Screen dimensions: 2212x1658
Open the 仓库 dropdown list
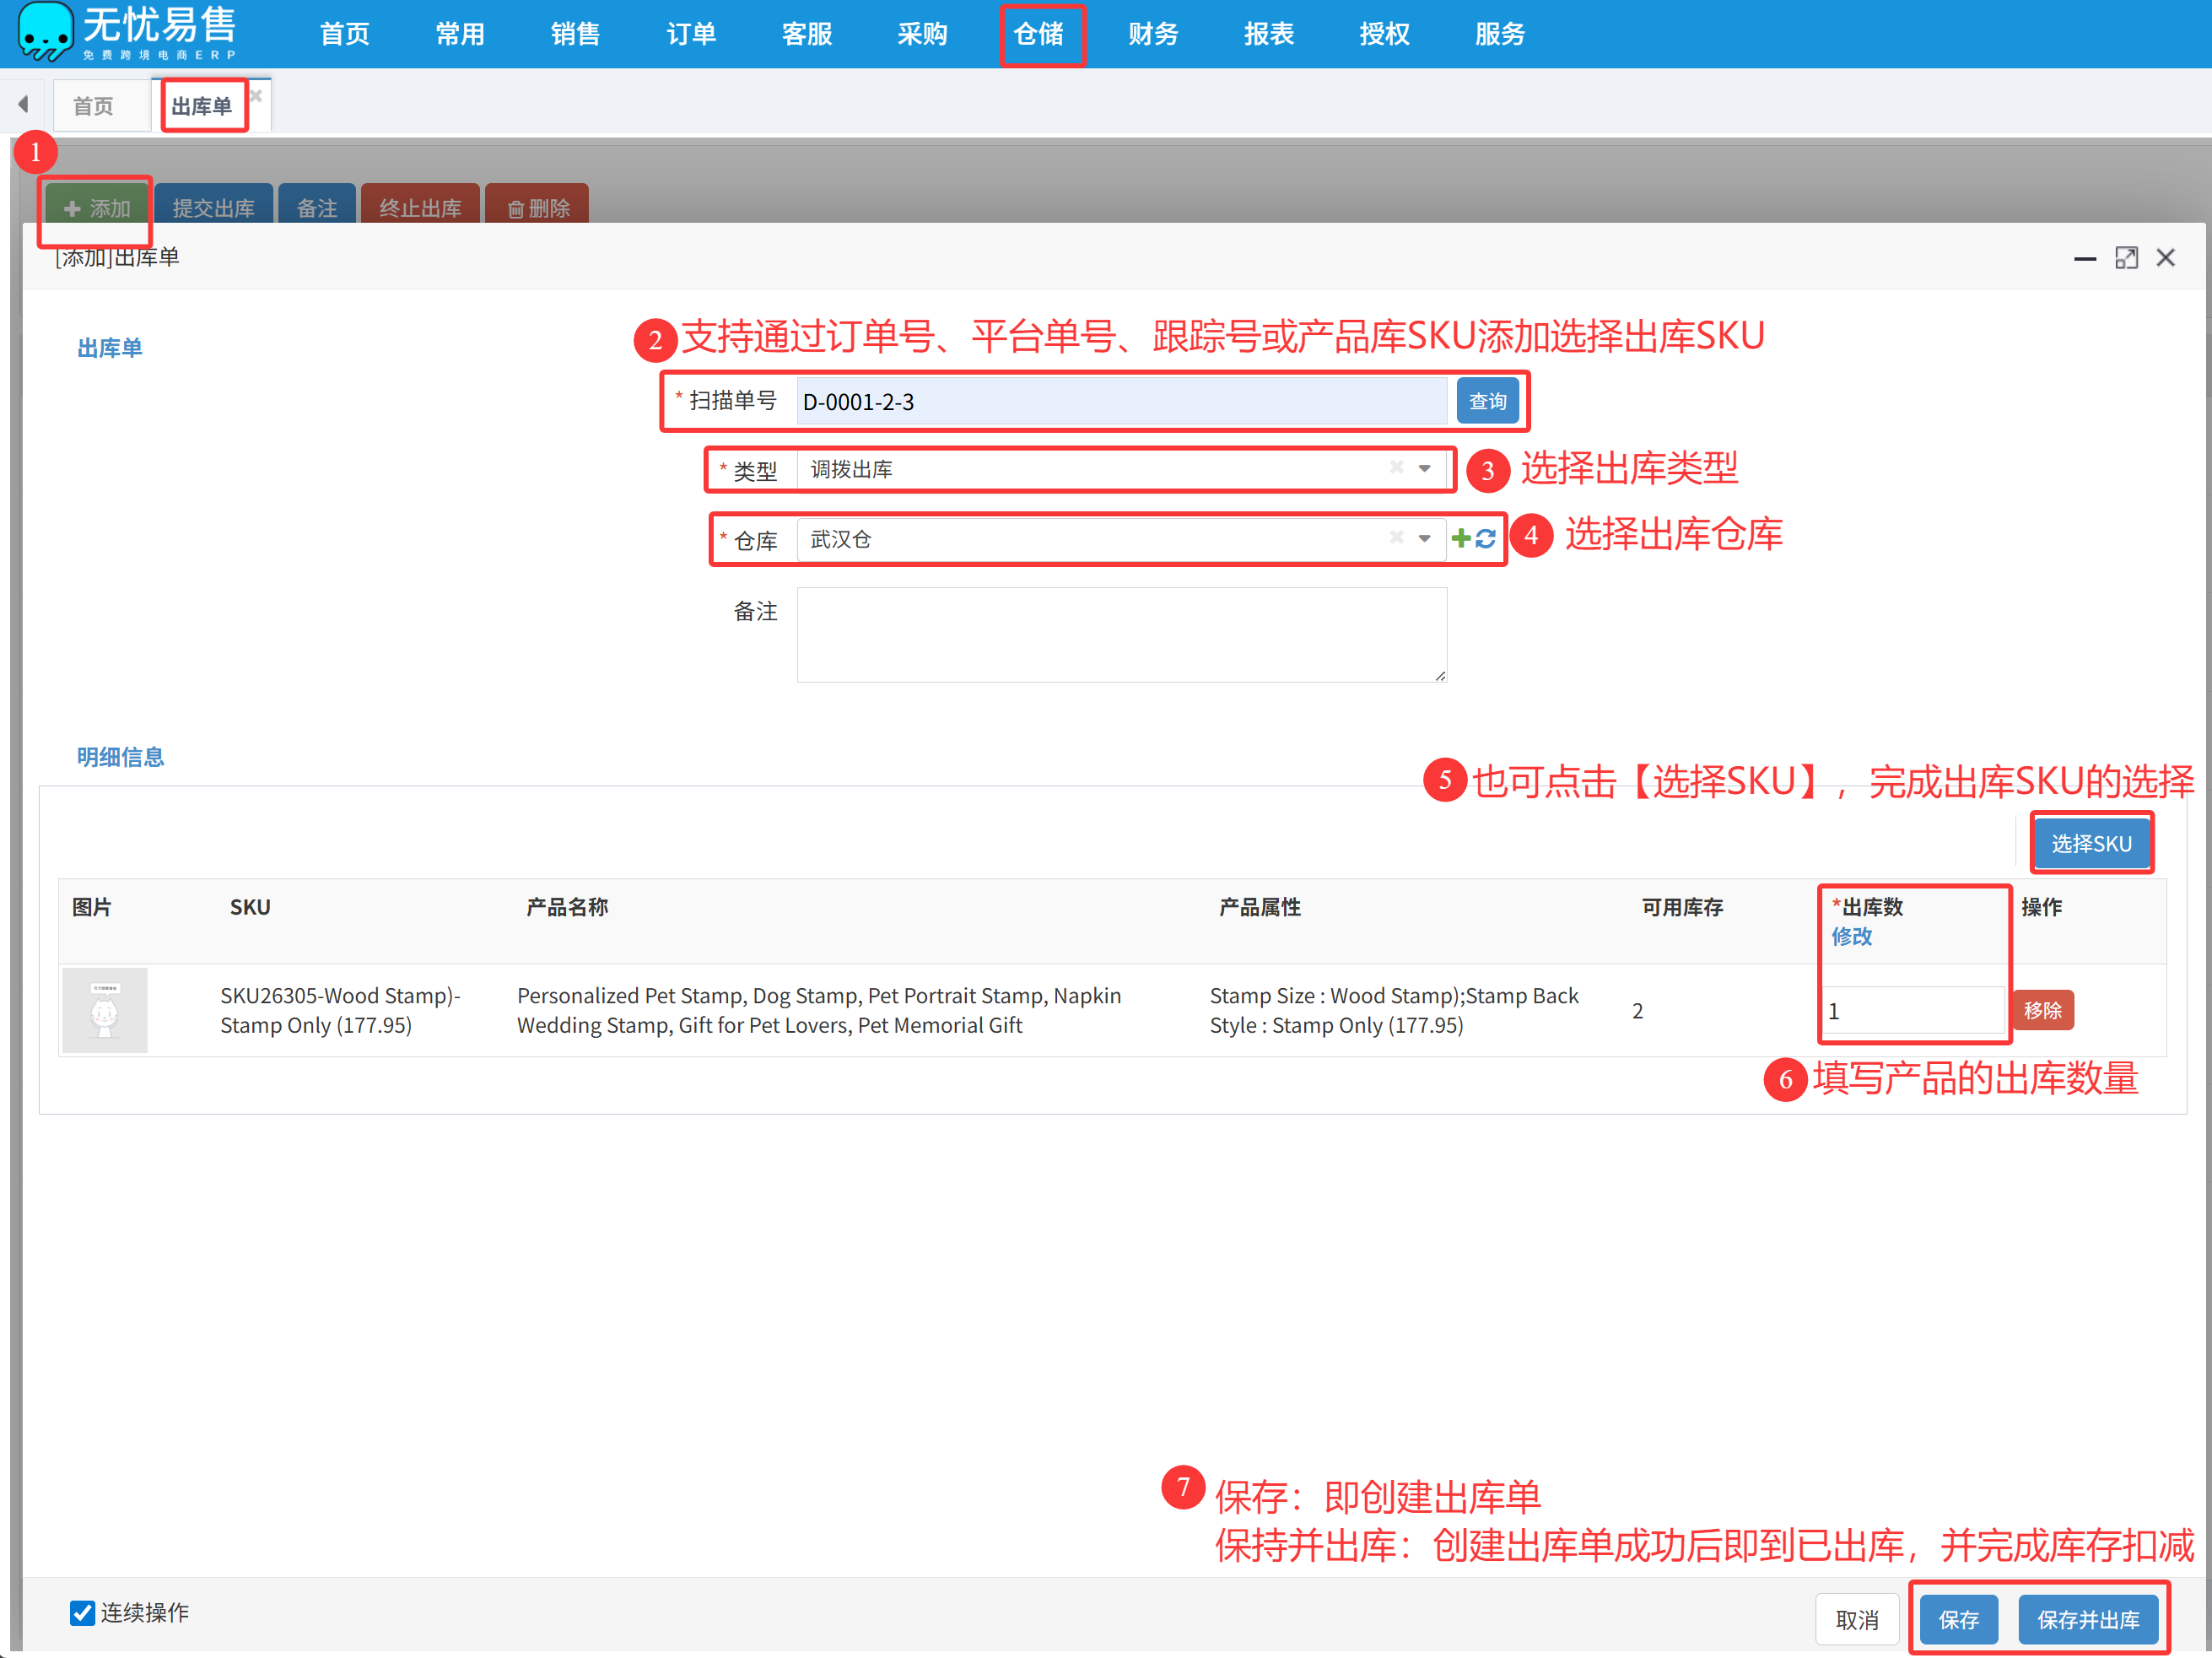click(1425, 538)
